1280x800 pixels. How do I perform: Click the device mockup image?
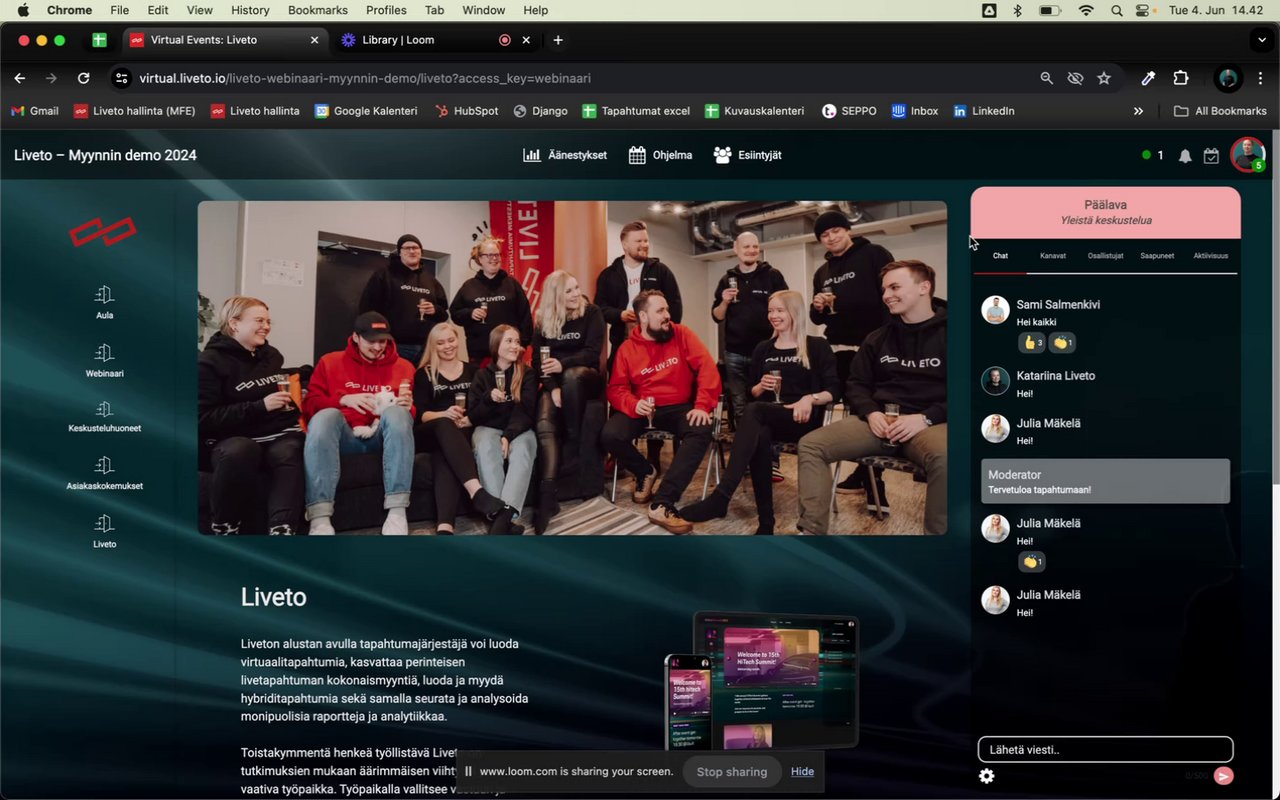(x=762, y=680)
